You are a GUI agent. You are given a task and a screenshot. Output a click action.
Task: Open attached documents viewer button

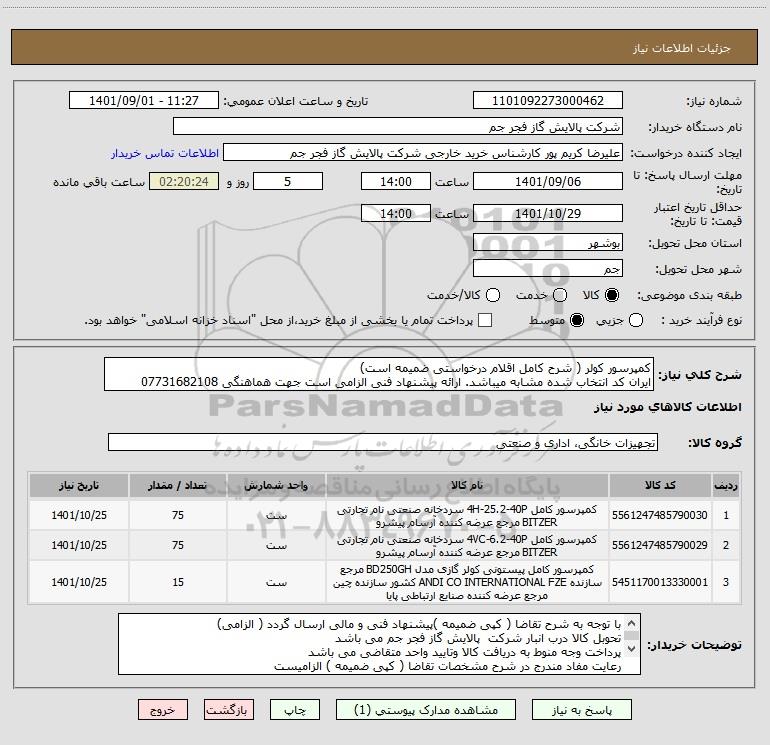click(426, 710)
